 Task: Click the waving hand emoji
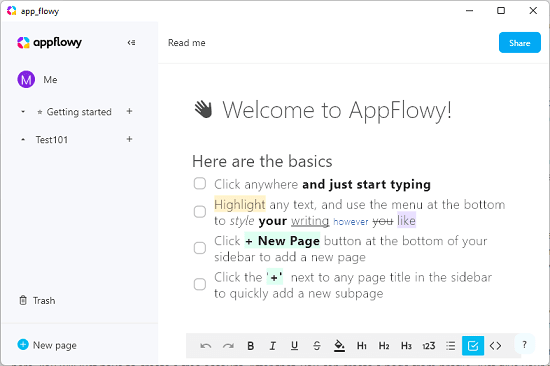(x=203, y=109)
